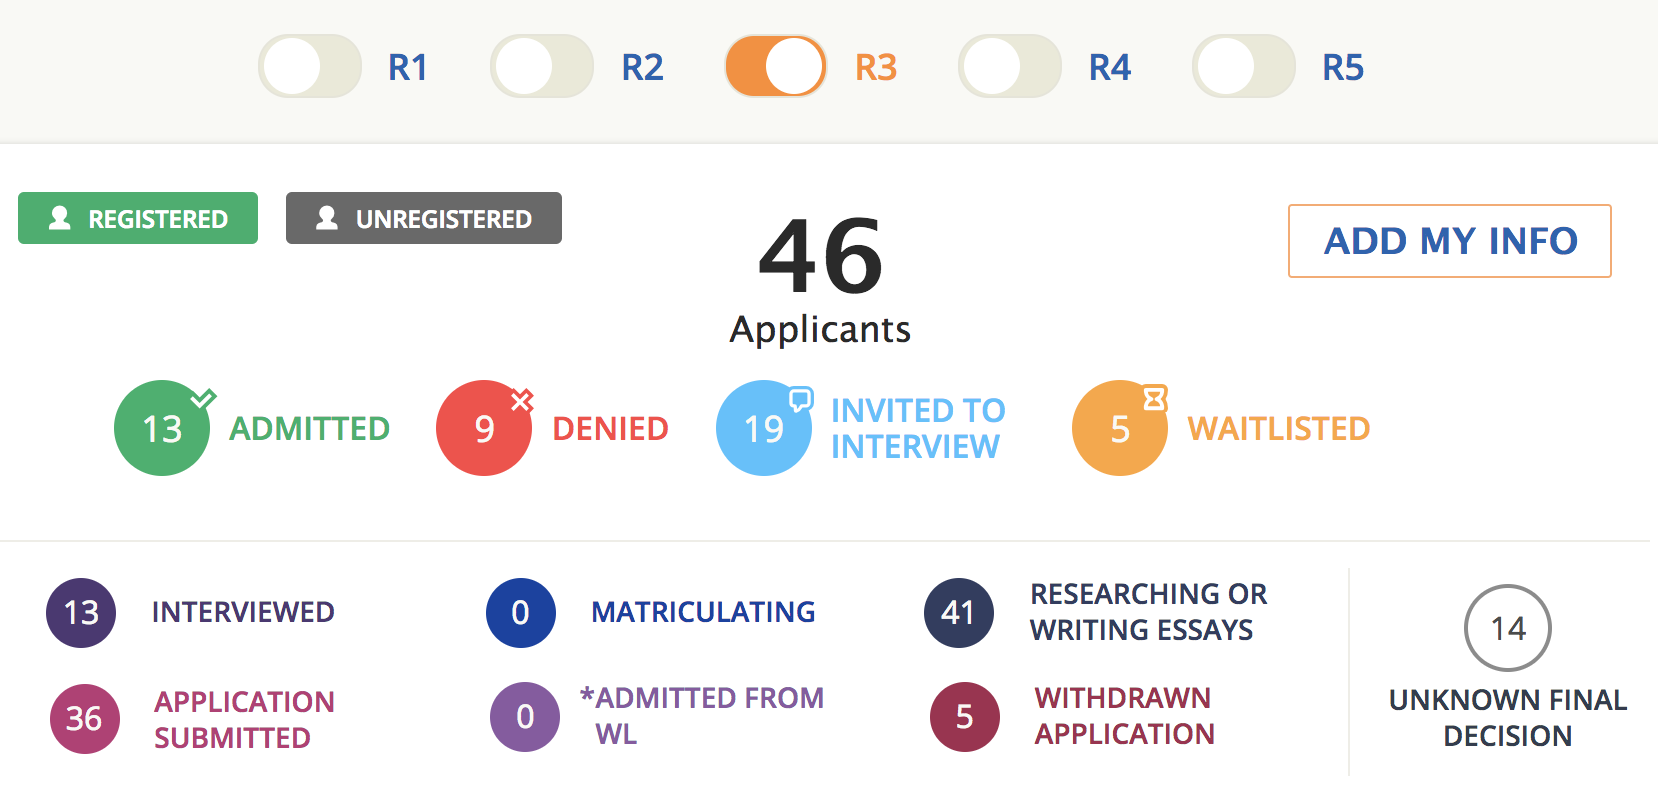The width and height of the screenshot is (1658, 798).
Task: Click the purple Interviewed count circle
Action: [x=81, y=612]
